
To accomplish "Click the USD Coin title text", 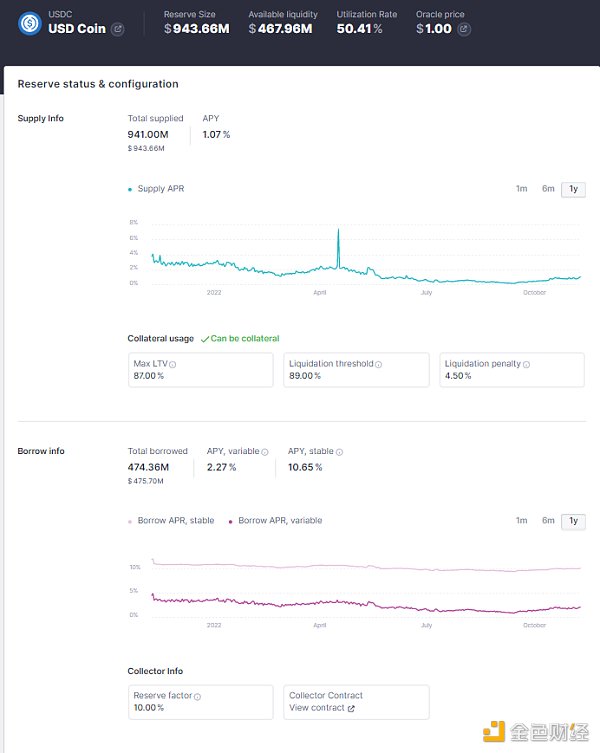I will (x=77, y=29).
